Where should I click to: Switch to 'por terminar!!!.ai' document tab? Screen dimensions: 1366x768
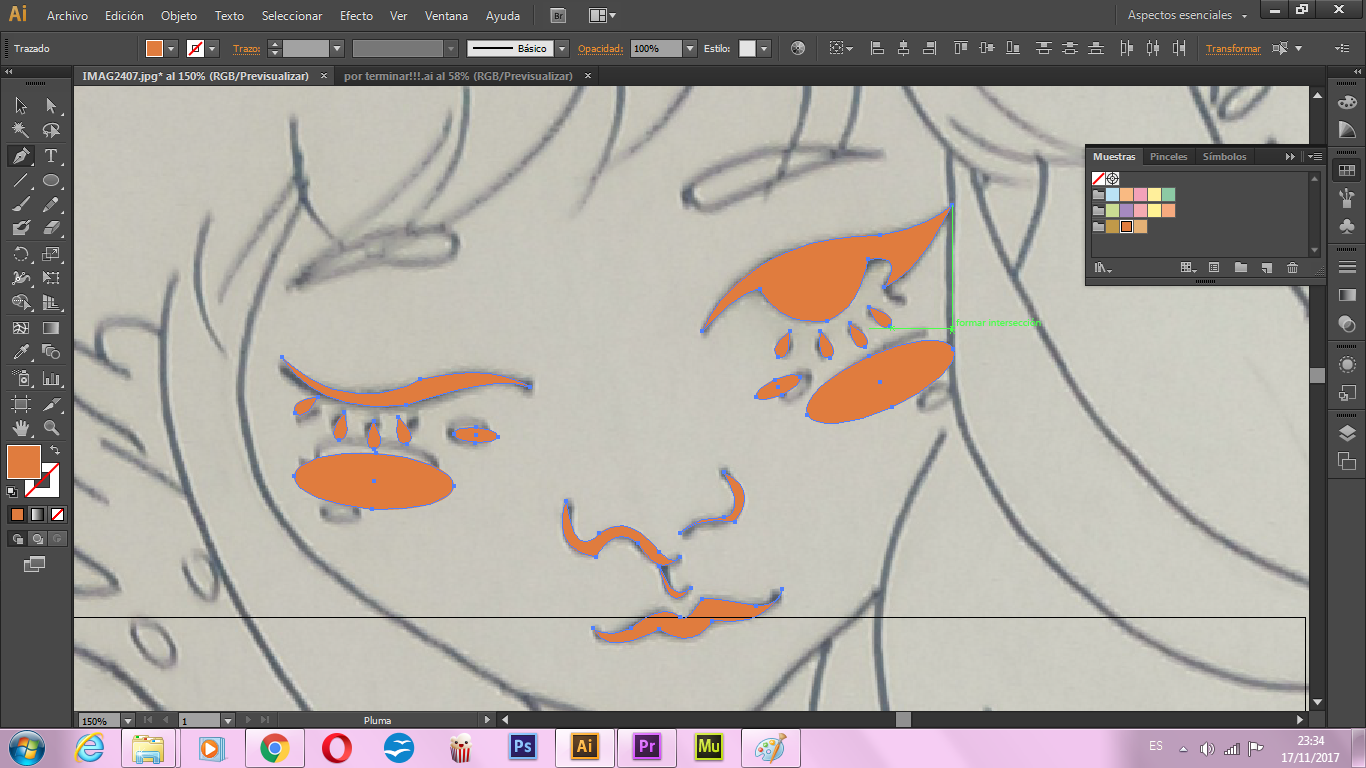pos(458,76)
